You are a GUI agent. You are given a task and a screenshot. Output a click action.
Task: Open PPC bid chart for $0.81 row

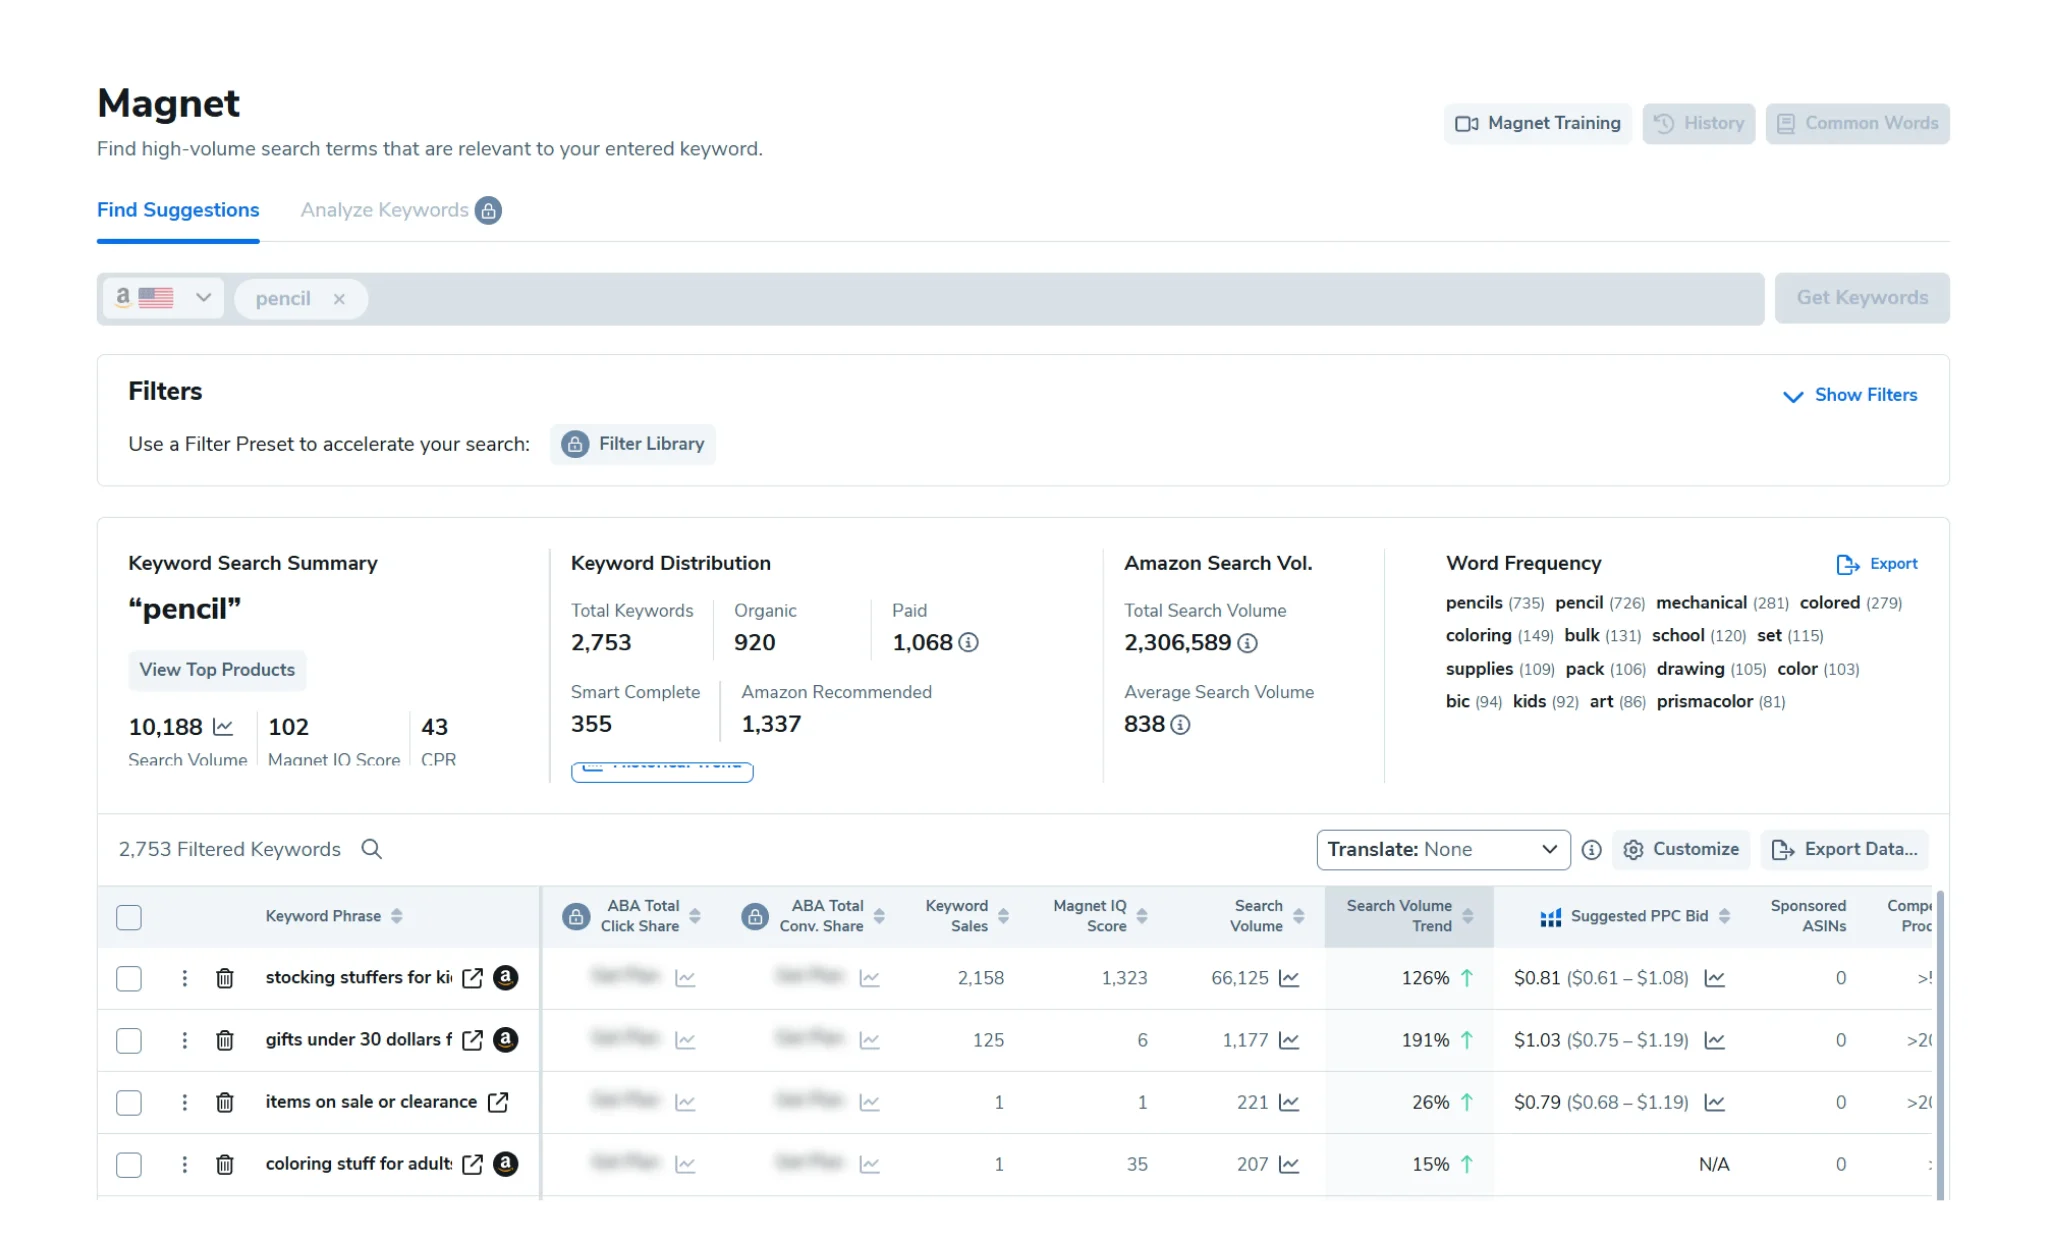[1715, 978]
